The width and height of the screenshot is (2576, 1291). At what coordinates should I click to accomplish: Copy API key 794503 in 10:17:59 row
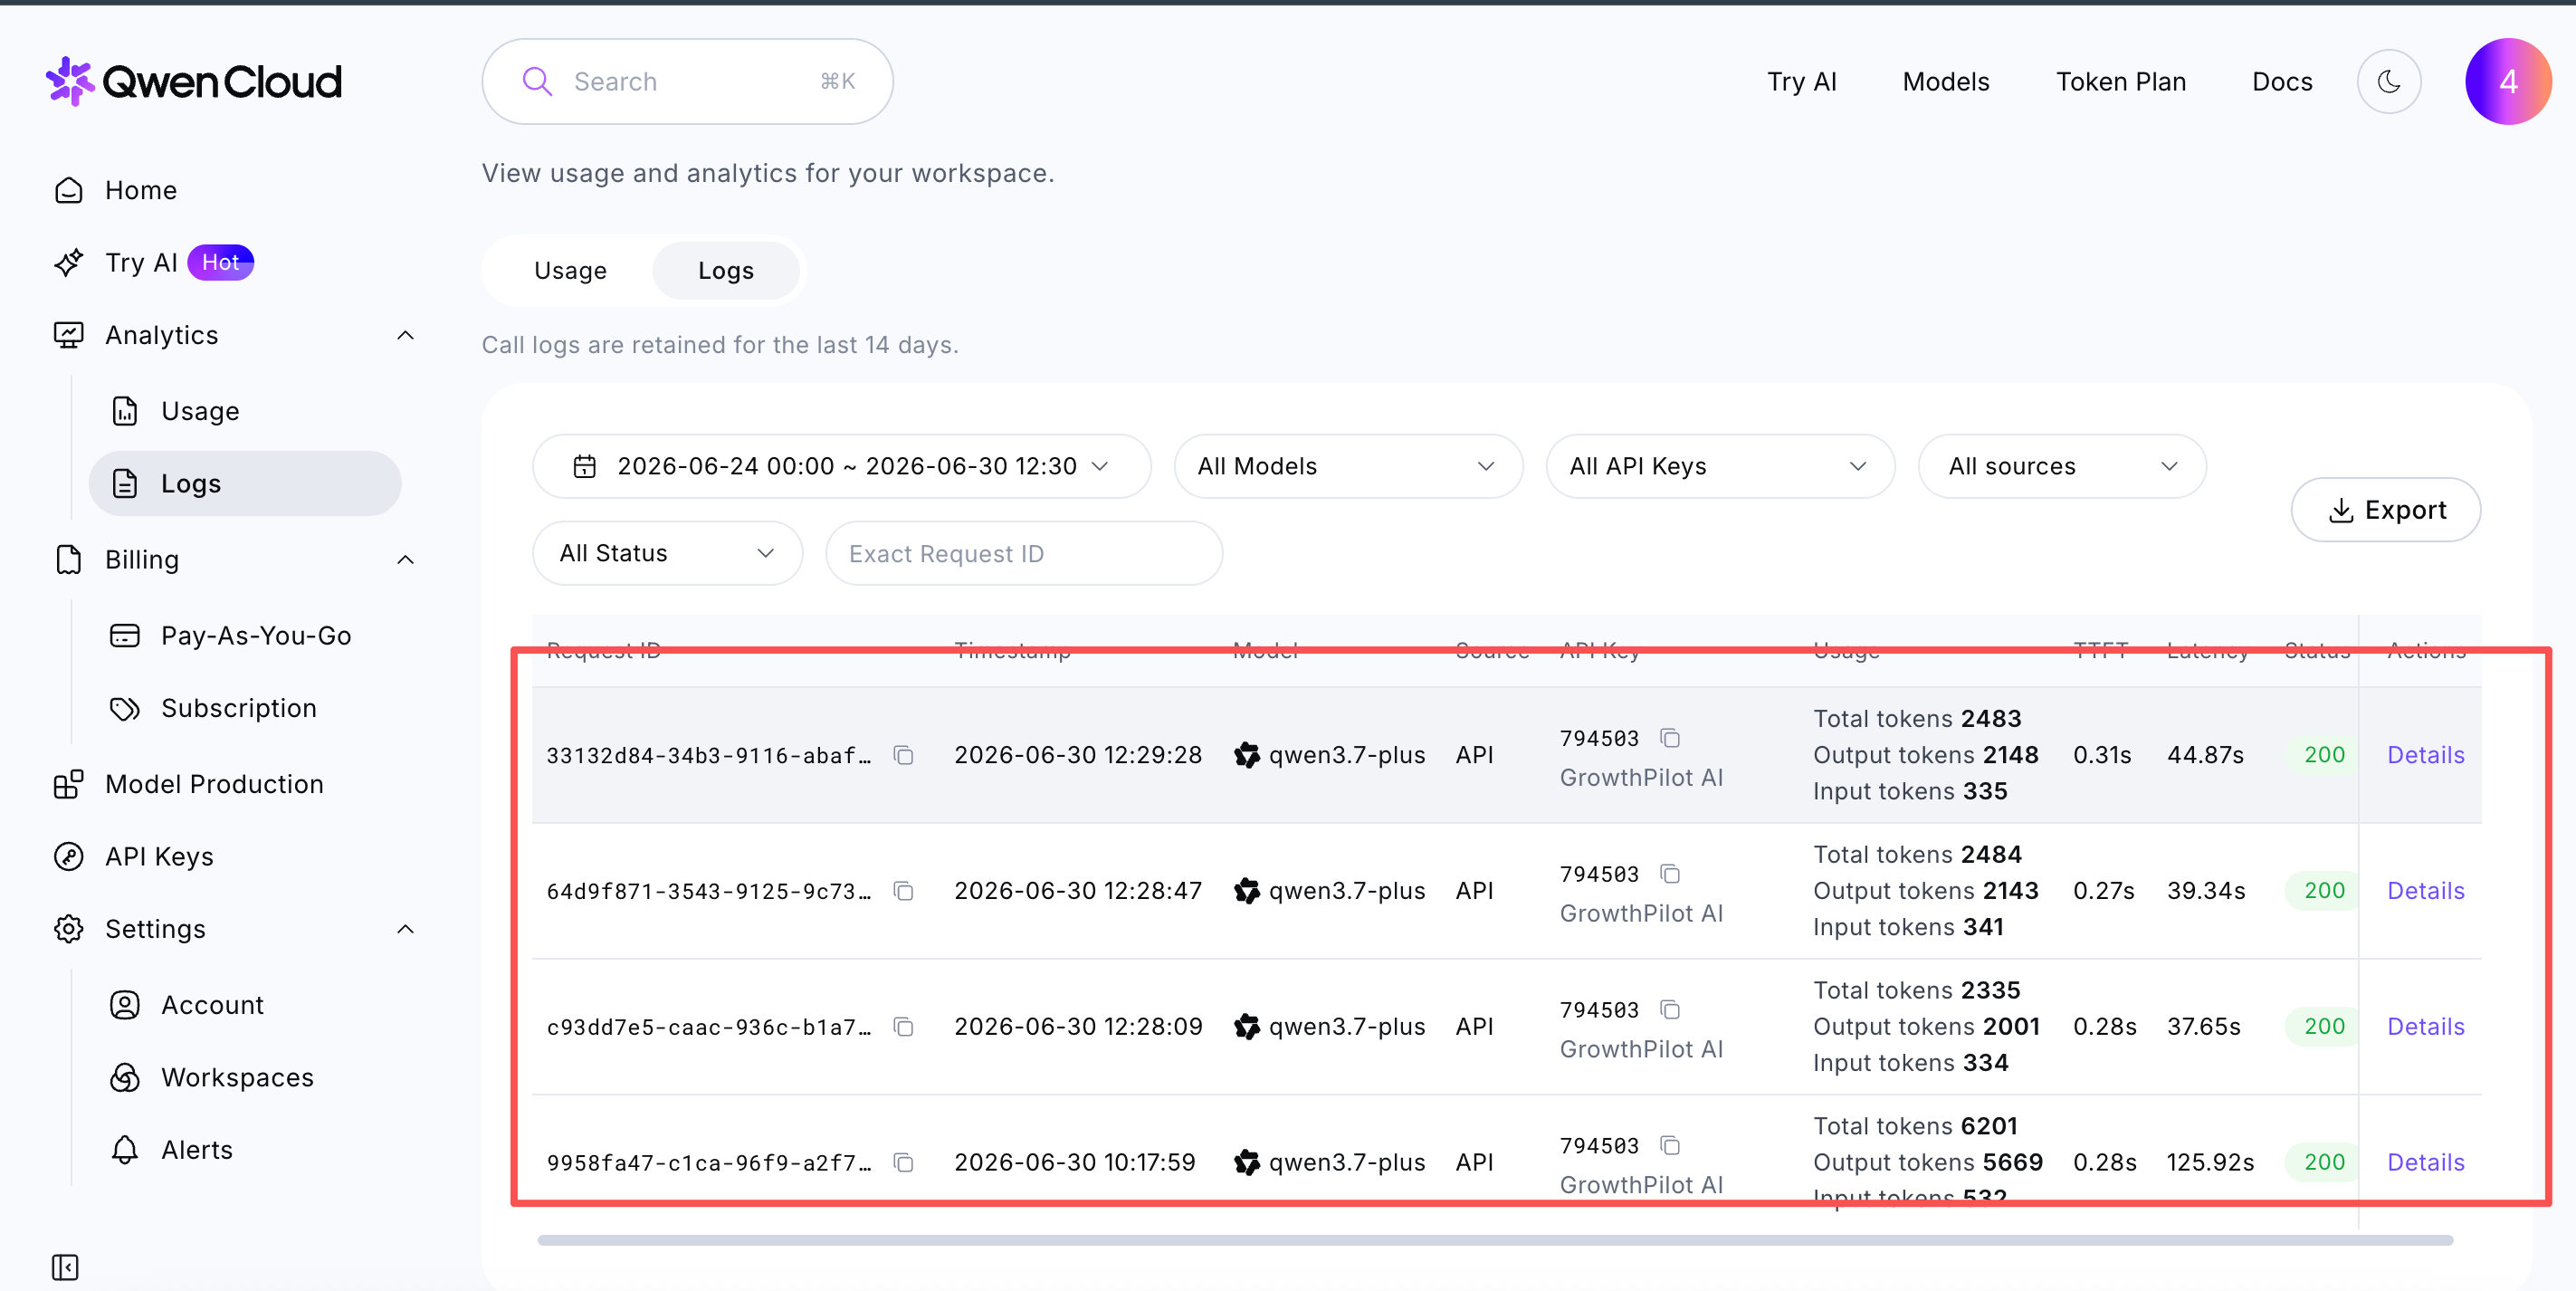tap(1670, 1145)
